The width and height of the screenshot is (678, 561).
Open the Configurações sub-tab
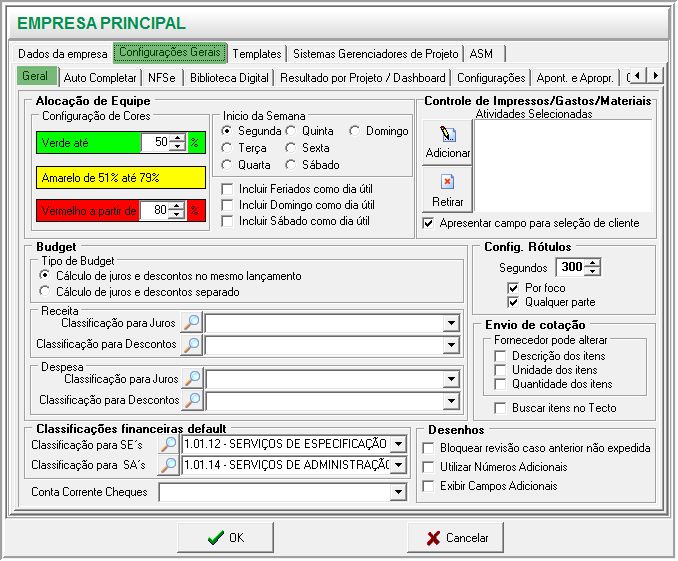pyautogui.click(x=491, y=78)
